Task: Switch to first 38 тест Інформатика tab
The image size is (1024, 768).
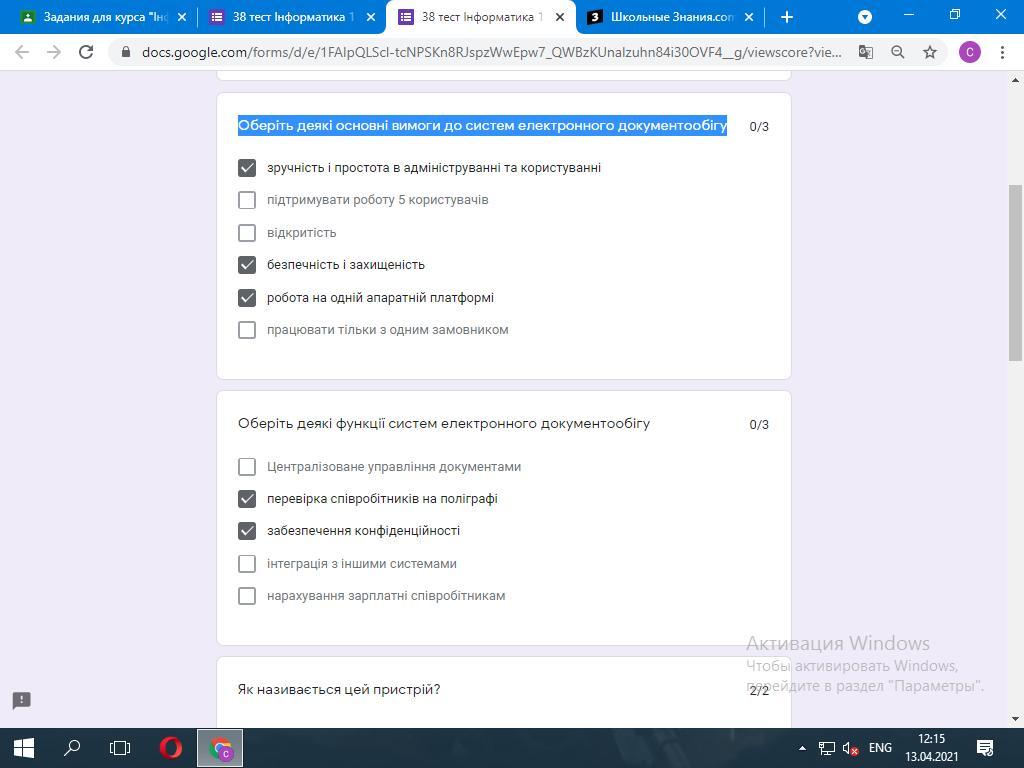Action: [x=287, y=18]
